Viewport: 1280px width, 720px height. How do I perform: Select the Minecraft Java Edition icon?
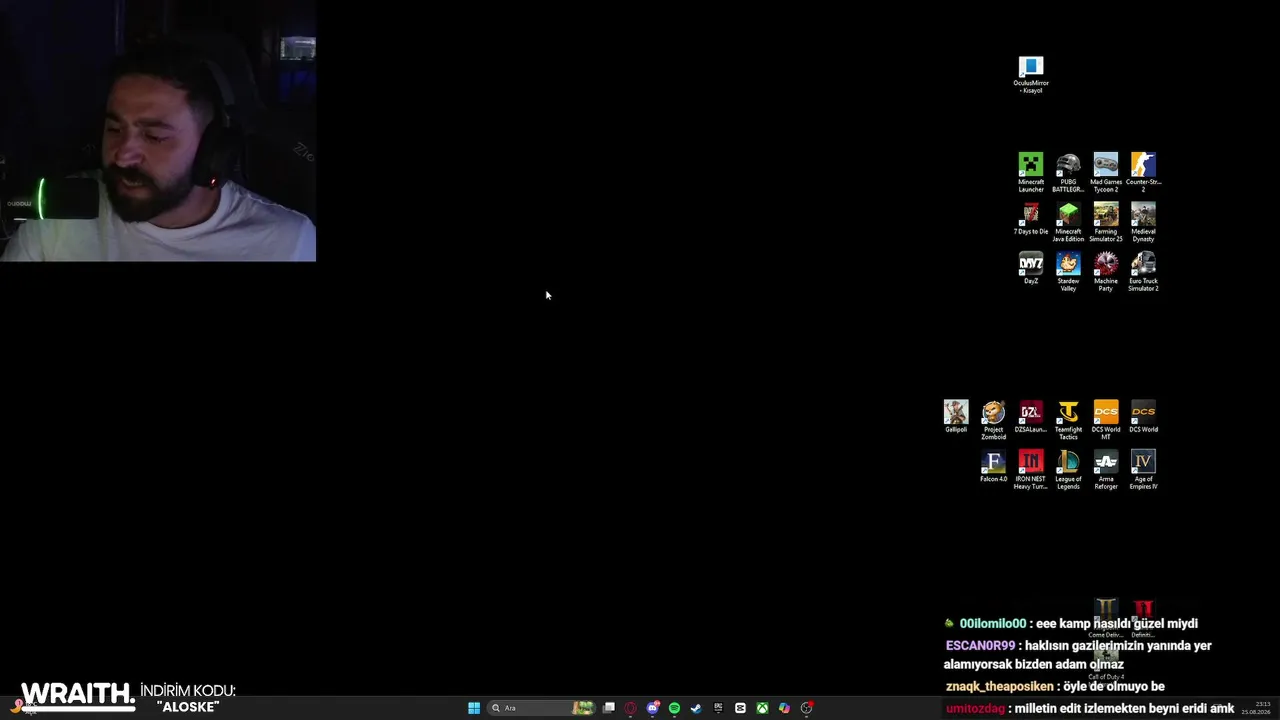(x=1068, y=222)
